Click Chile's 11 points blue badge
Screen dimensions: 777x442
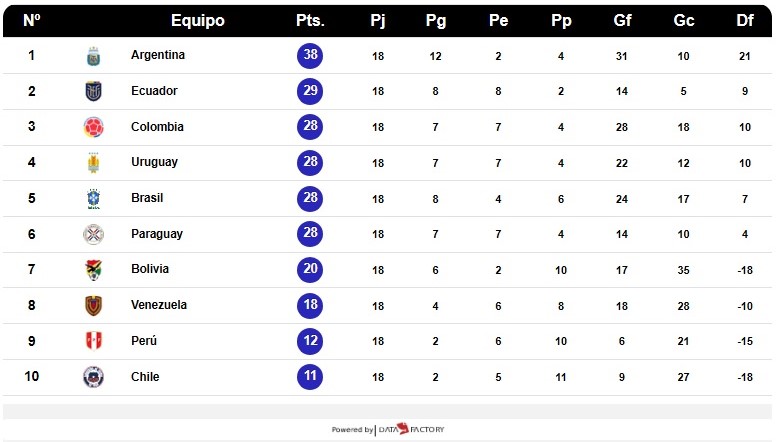tap(310, 376)
